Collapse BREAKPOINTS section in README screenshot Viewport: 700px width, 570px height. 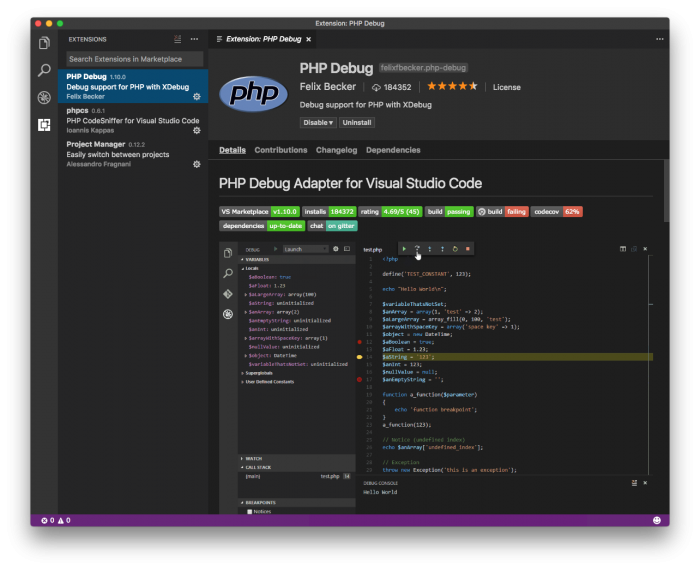(242, 503)
